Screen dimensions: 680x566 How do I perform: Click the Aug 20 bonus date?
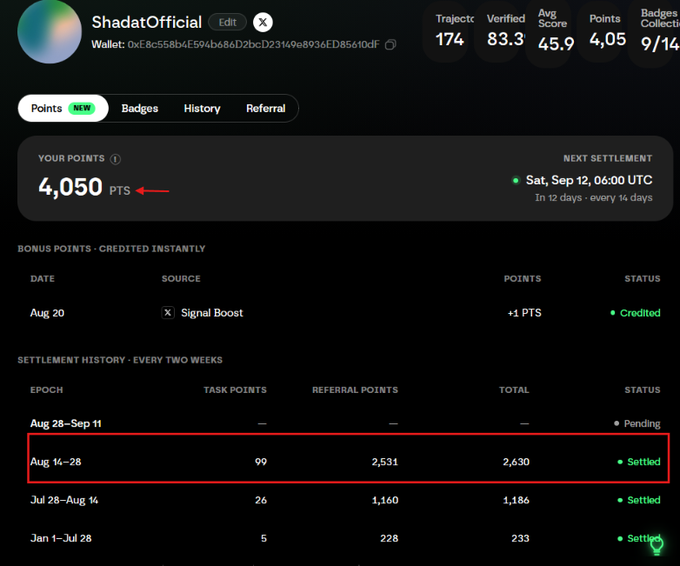[47, 313]
